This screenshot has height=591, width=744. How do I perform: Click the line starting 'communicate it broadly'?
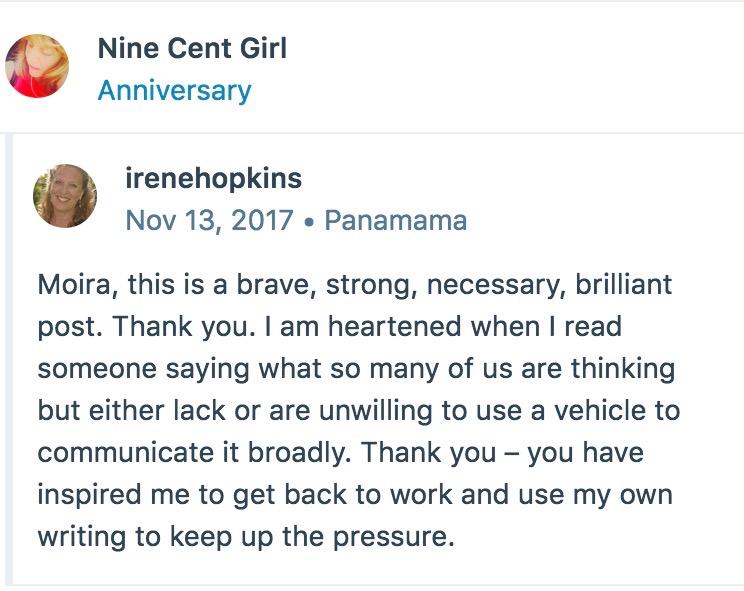pyautogui.click(x=340, y=453)
